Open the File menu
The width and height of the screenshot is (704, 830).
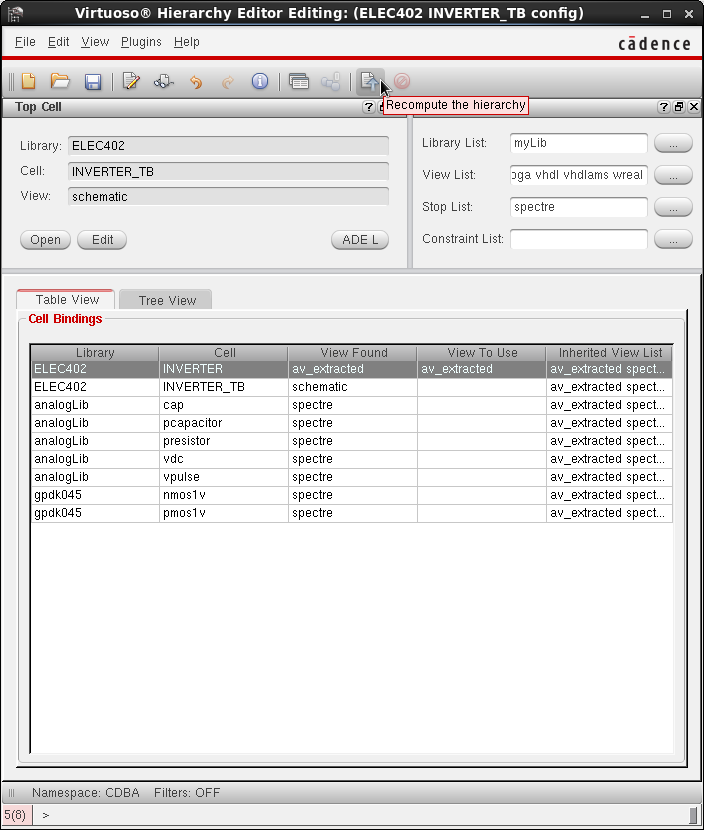click(25, 42)
